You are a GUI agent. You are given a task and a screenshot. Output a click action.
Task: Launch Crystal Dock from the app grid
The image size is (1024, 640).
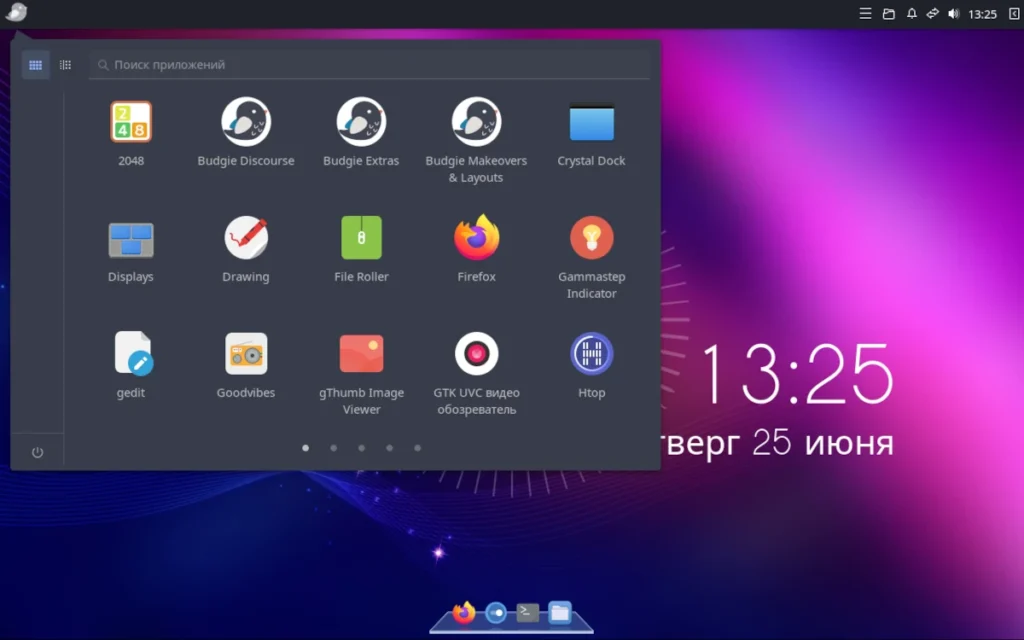pos(591,134)
